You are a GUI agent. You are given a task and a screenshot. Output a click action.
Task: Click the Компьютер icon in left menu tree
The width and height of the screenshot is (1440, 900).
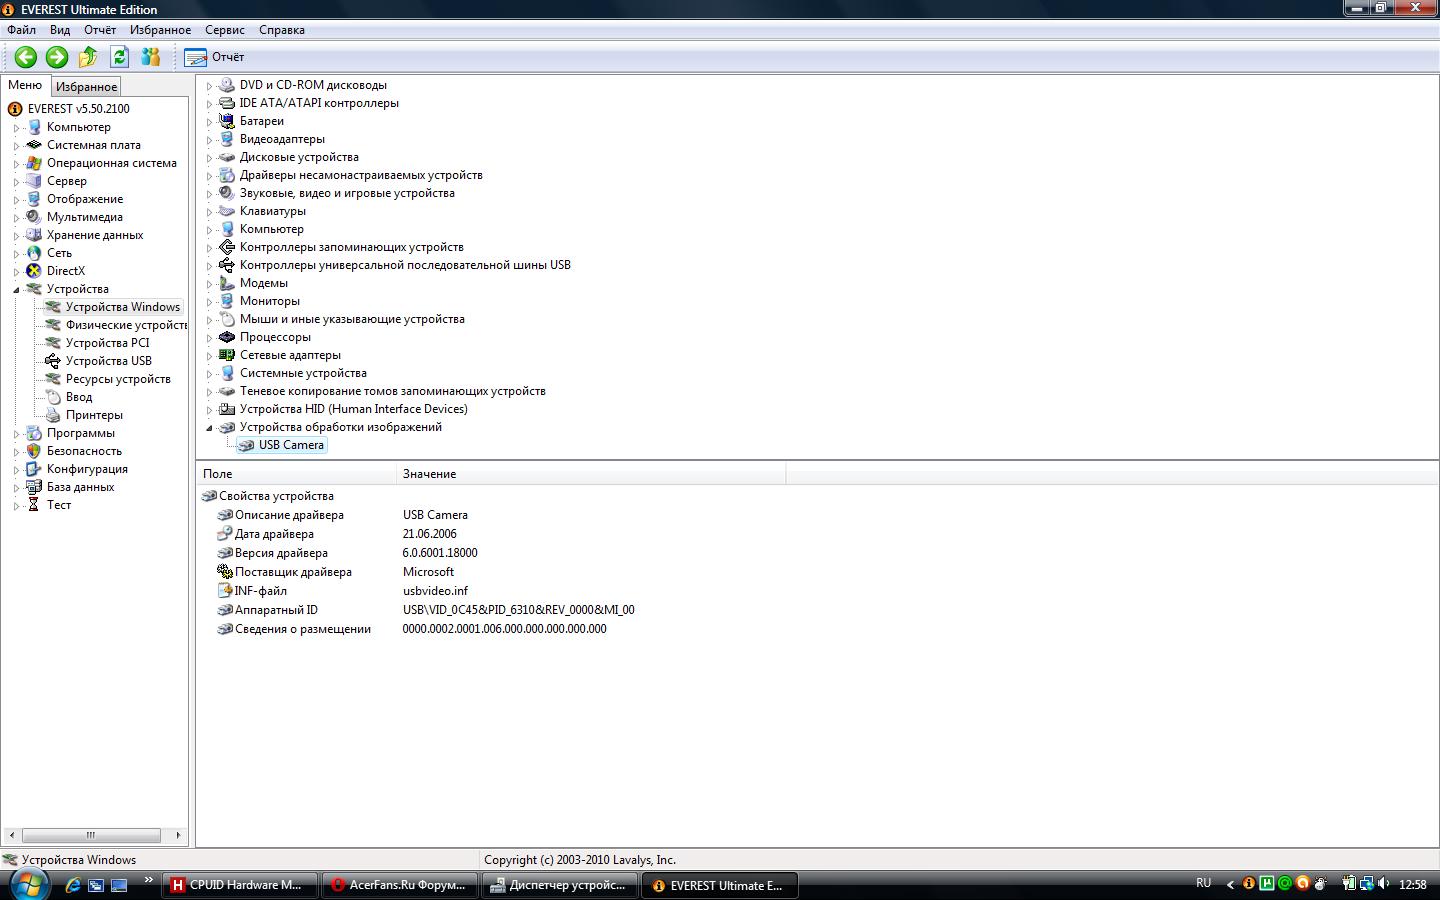click(34, 127)
